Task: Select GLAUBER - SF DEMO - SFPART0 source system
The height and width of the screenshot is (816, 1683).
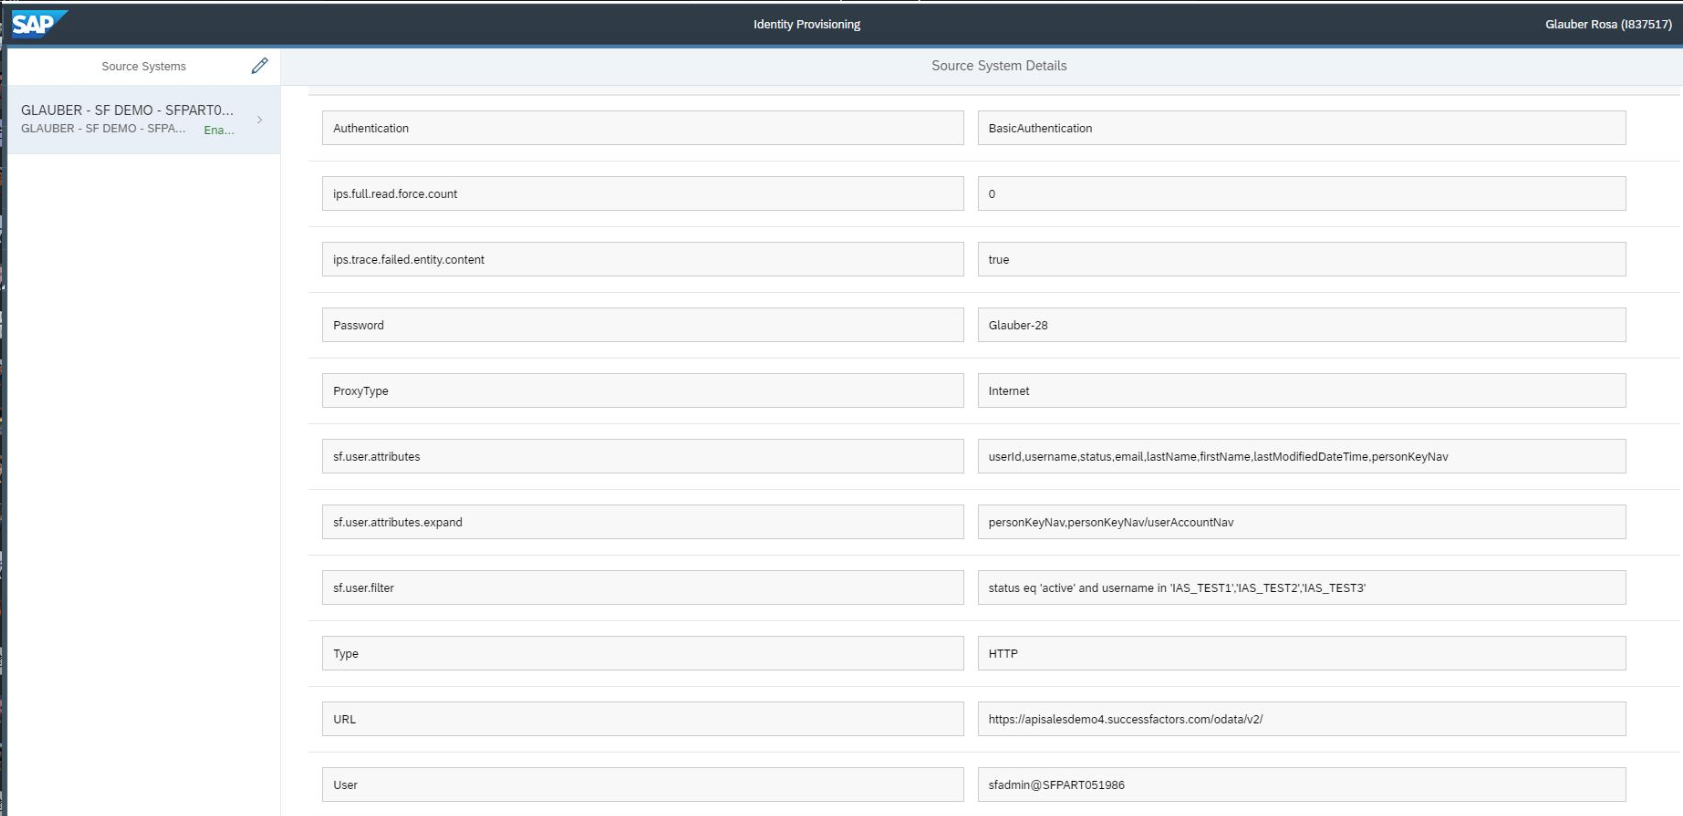Action: (144, 119)
